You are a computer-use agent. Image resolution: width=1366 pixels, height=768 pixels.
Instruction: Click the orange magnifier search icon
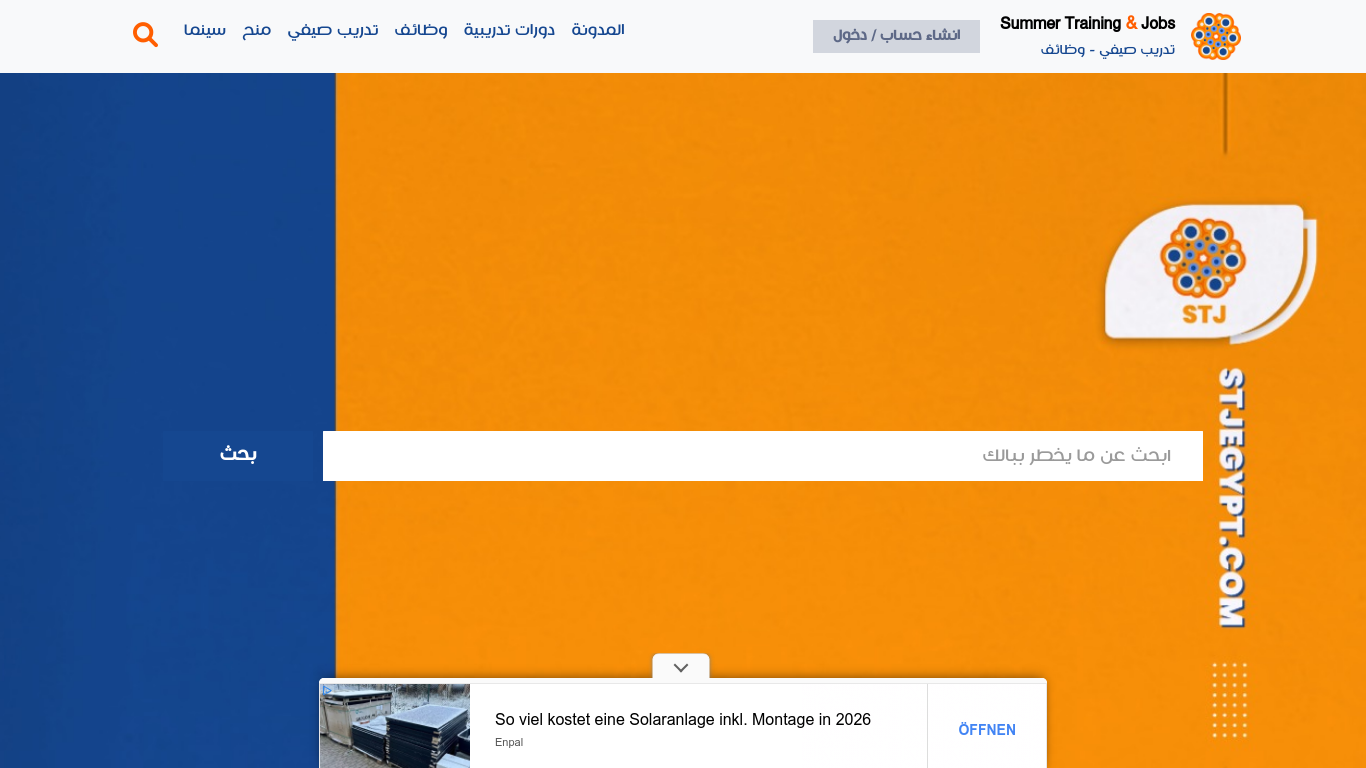[146, 35]
